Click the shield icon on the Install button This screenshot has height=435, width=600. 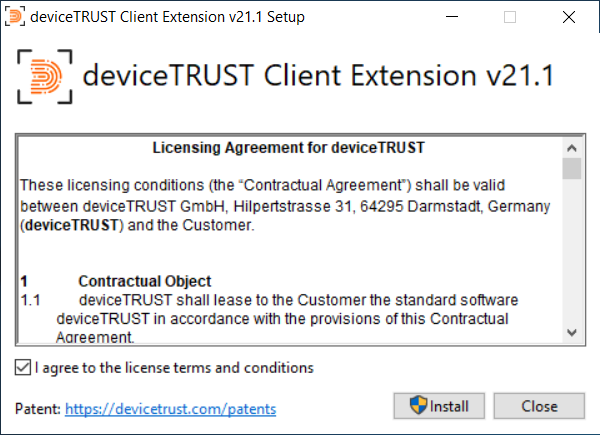[417, 406]
